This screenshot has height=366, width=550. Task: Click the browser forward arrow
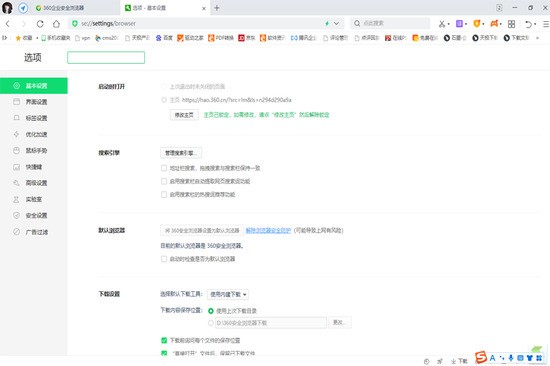[24, 24]
